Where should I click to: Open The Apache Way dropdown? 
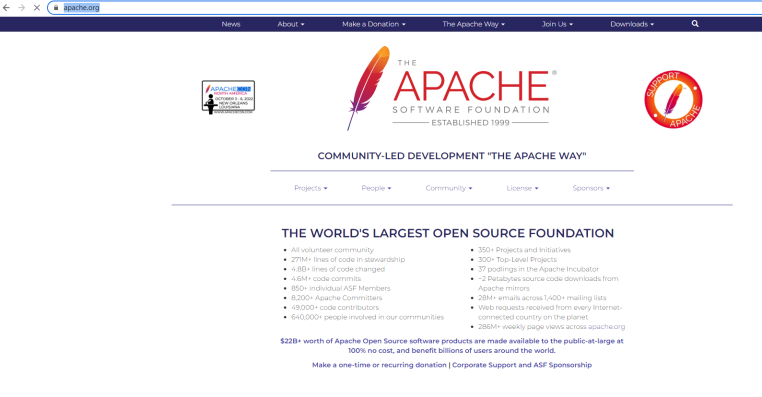coord(473,24)
